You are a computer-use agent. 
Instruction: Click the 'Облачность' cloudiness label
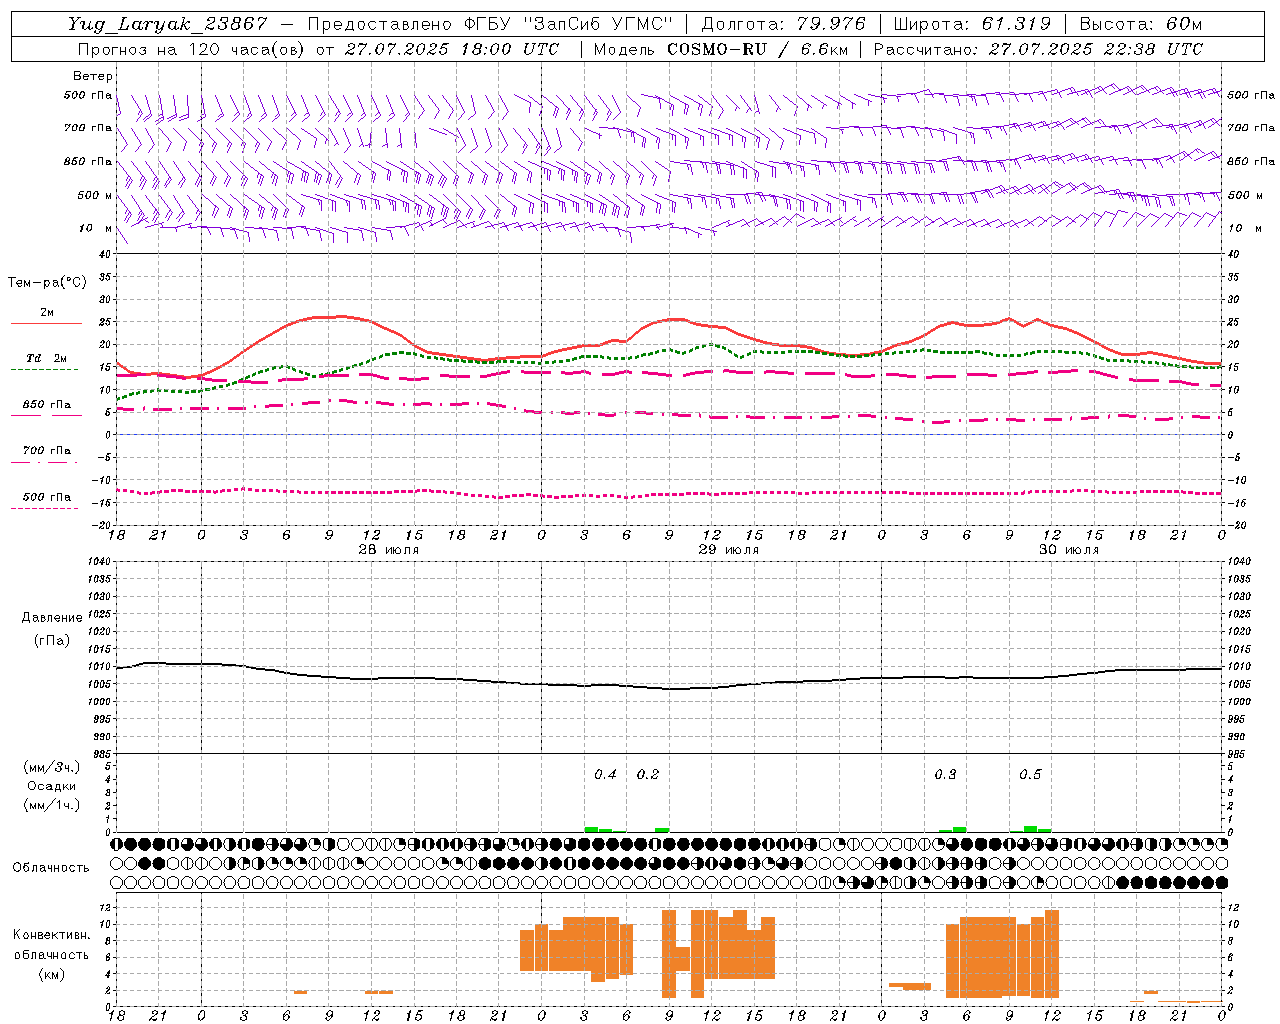(x=51, y=867)
